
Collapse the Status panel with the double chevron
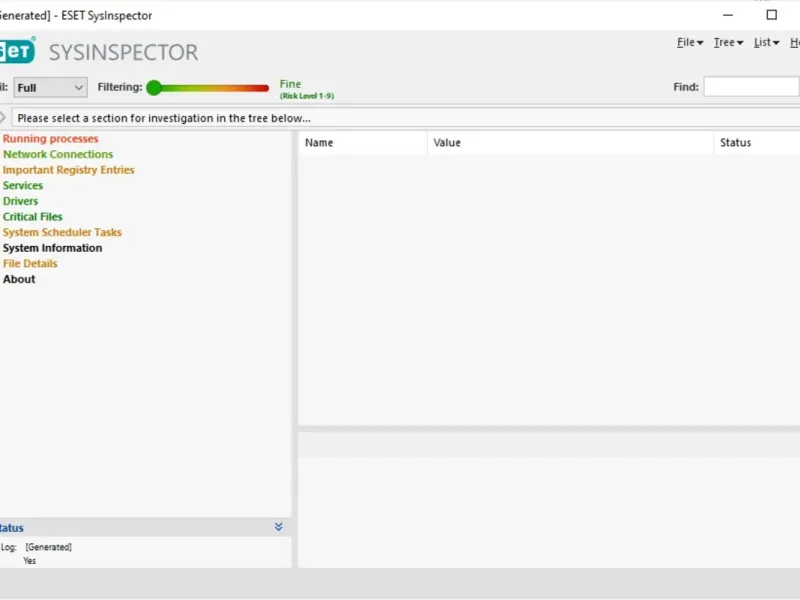(279, 527)
